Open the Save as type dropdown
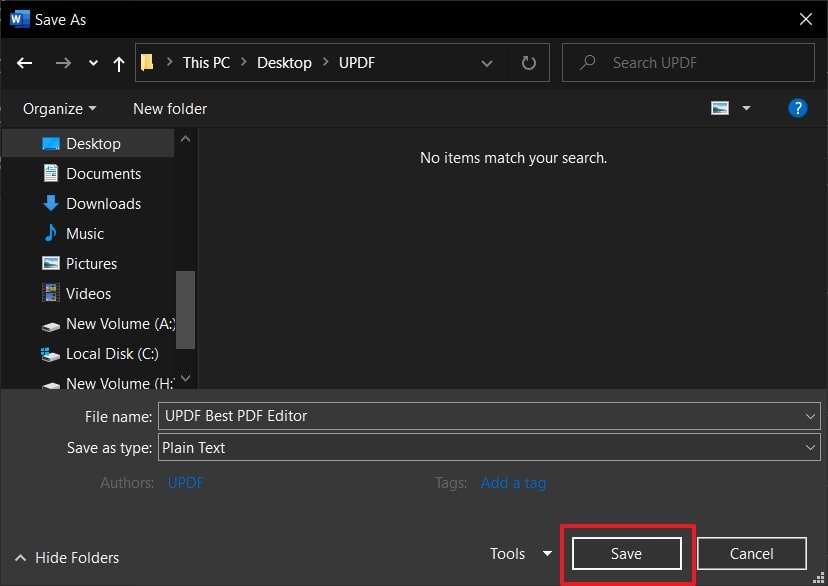The image size is (828, 586). pos(810,447)
